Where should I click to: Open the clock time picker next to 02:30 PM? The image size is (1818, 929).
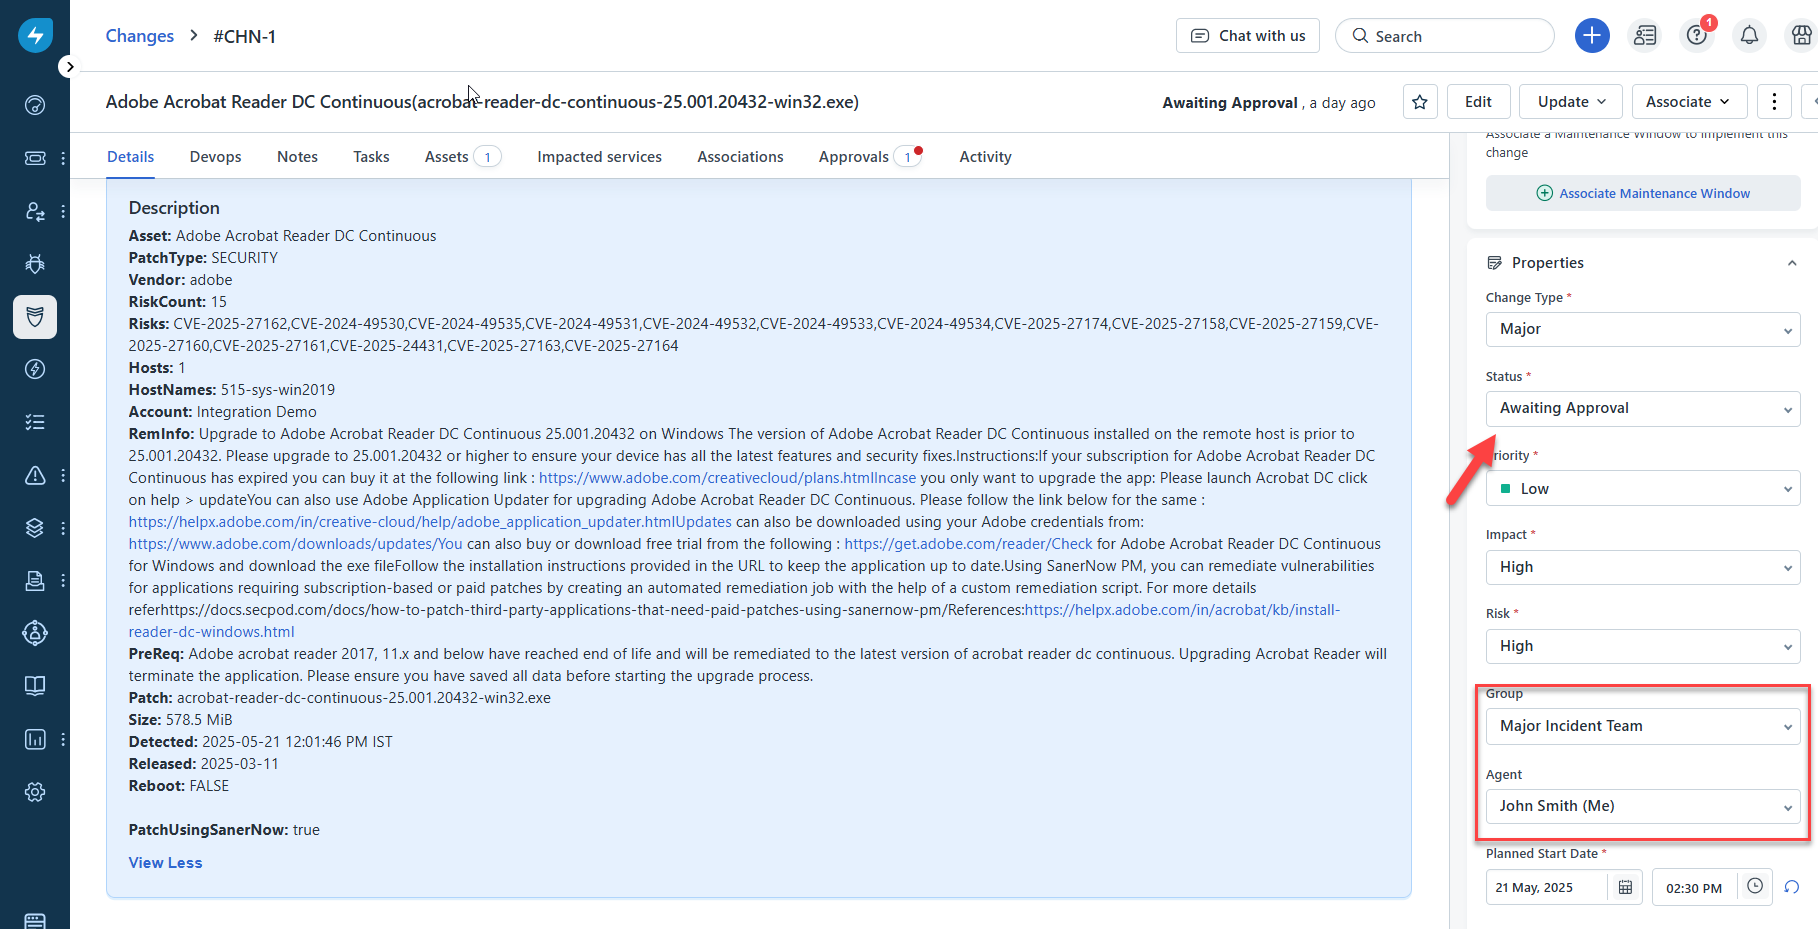tap(1755, 886)
